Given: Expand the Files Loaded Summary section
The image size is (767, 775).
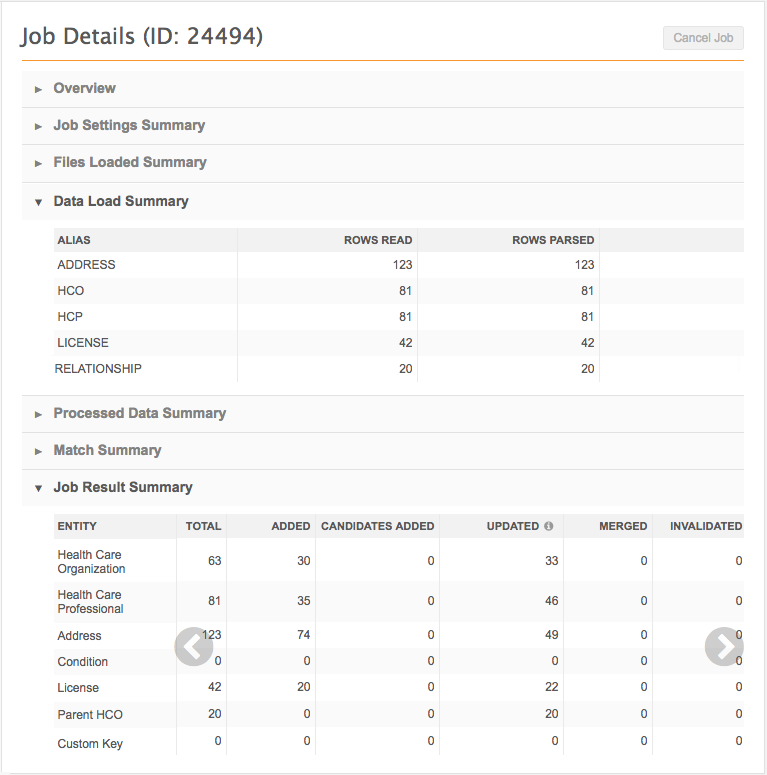Looking at the screenshot, I should (130, 163).
